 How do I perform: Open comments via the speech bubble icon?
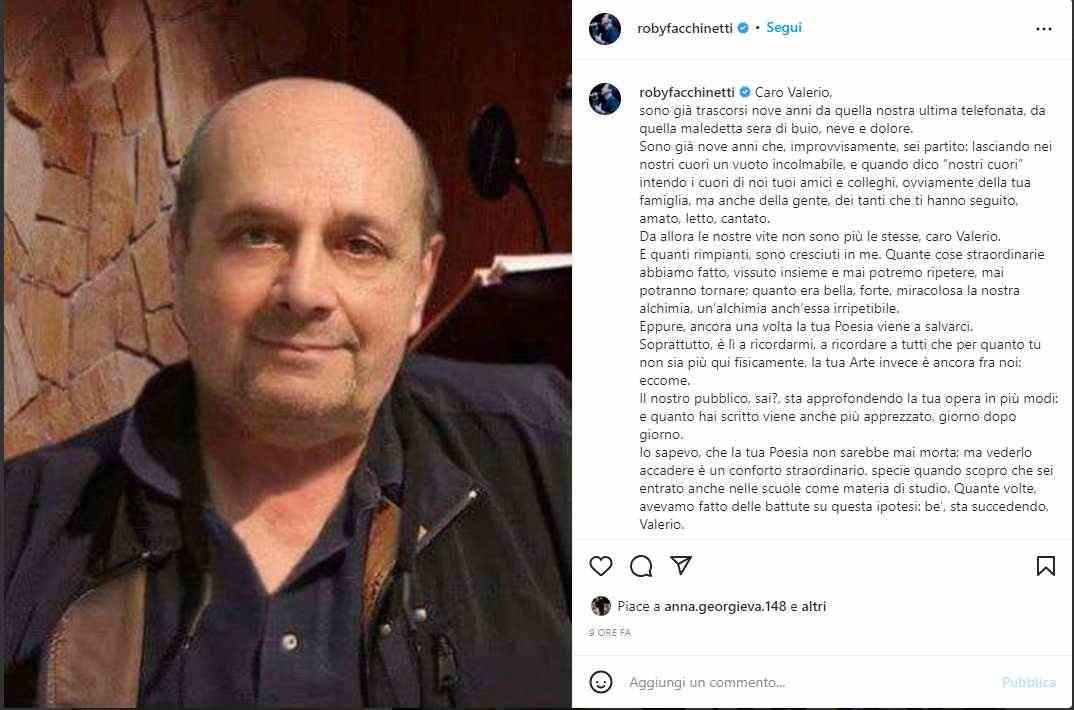[x=641, y=566]
